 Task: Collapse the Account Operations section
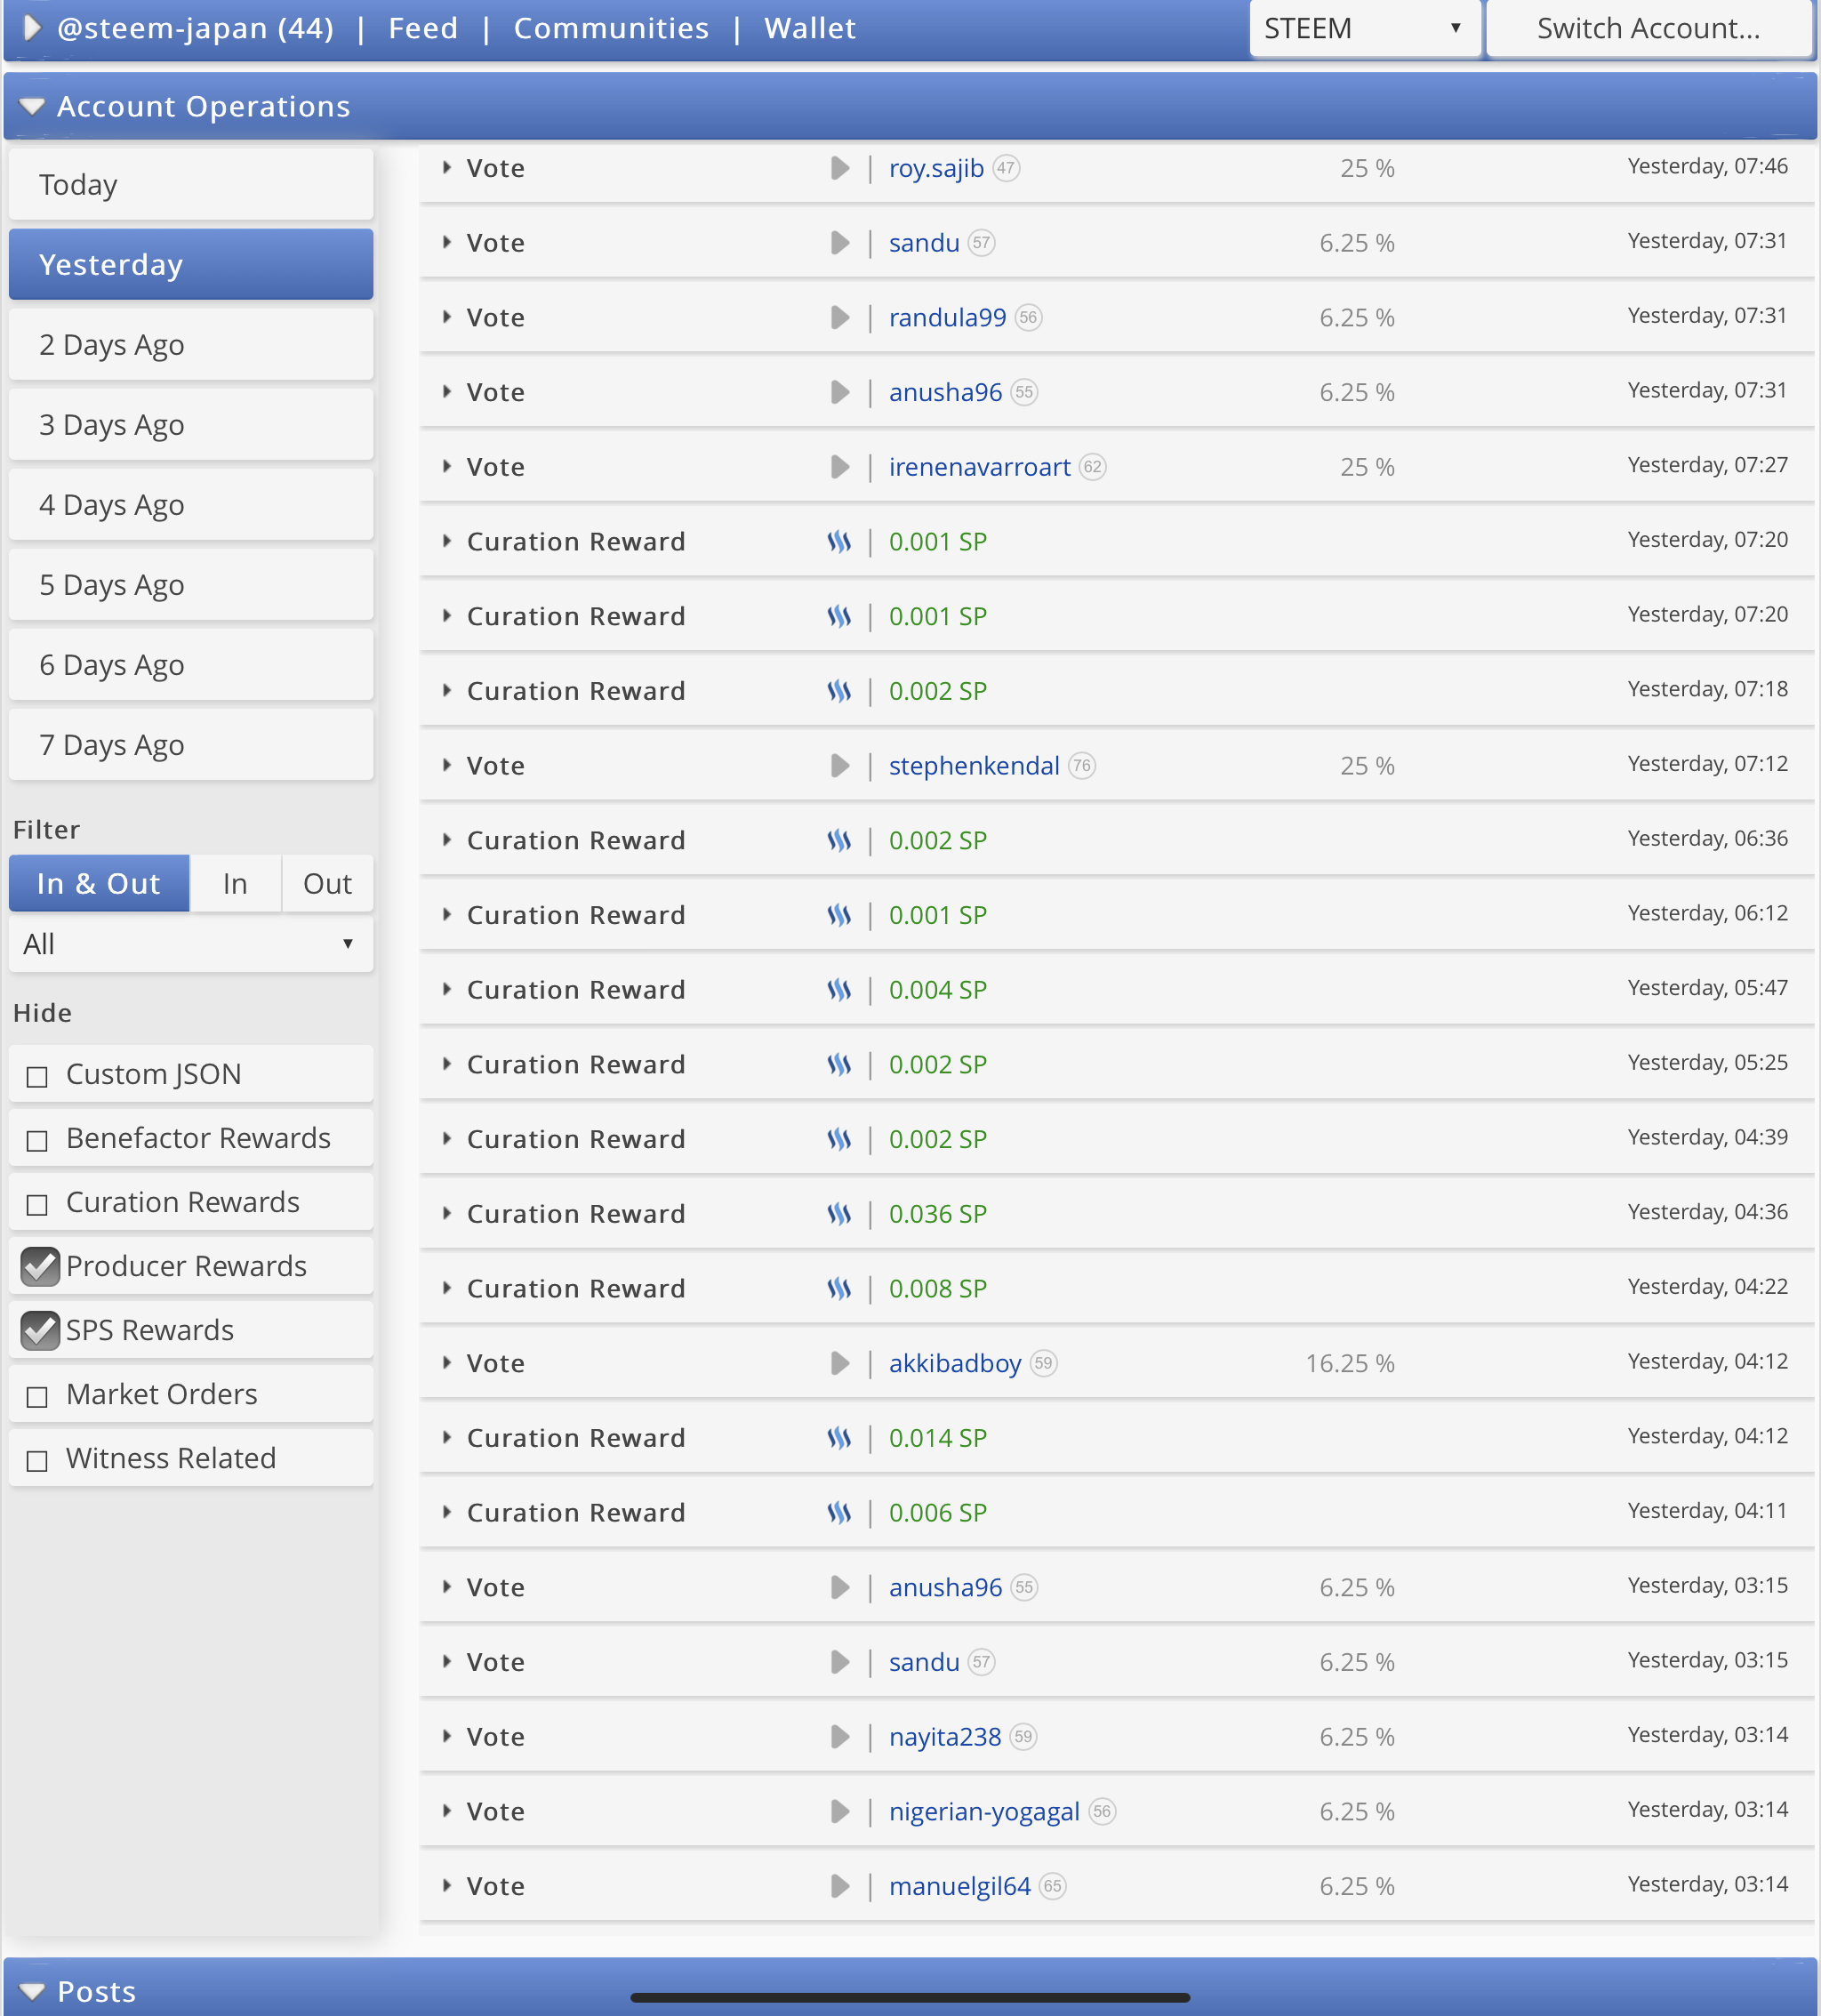tap(32, 107)
